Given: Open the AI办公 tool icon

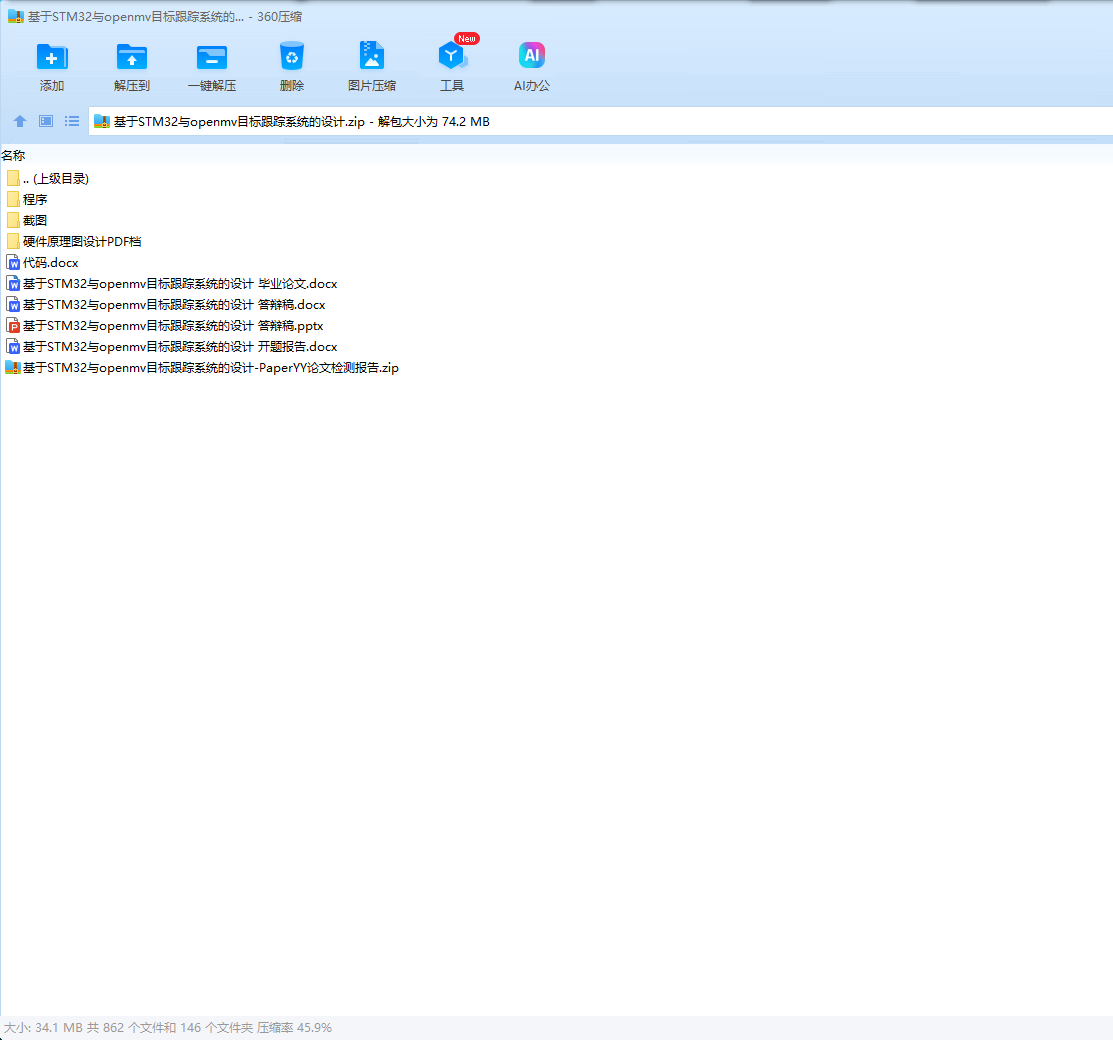Looking at the screenshot, I should point(532,55).
